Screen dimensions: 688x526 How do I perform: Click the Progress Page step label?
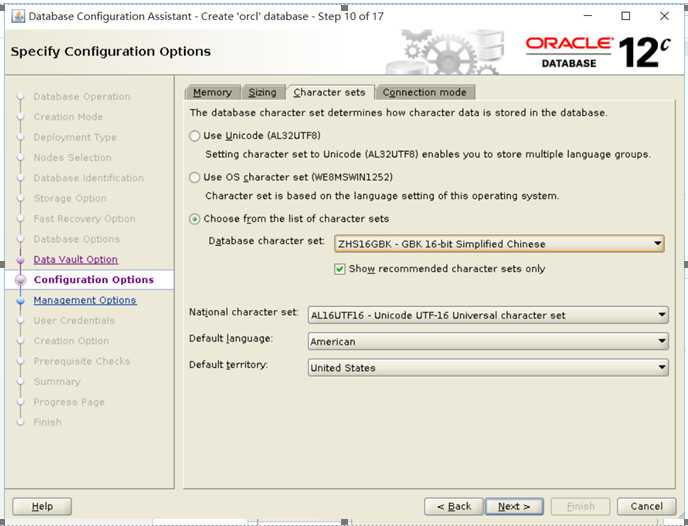click(x=69, y=402)
